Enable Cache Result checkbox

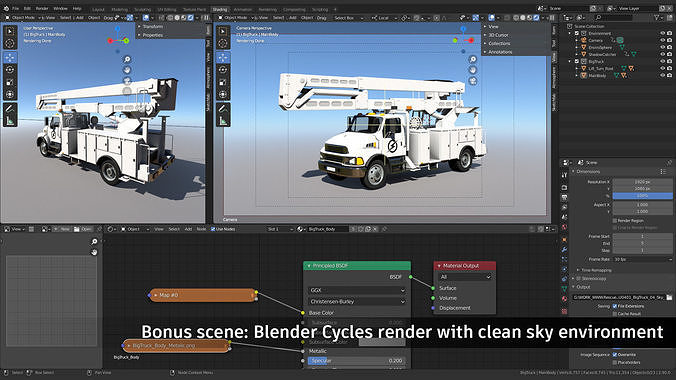(x=615, y=314)
